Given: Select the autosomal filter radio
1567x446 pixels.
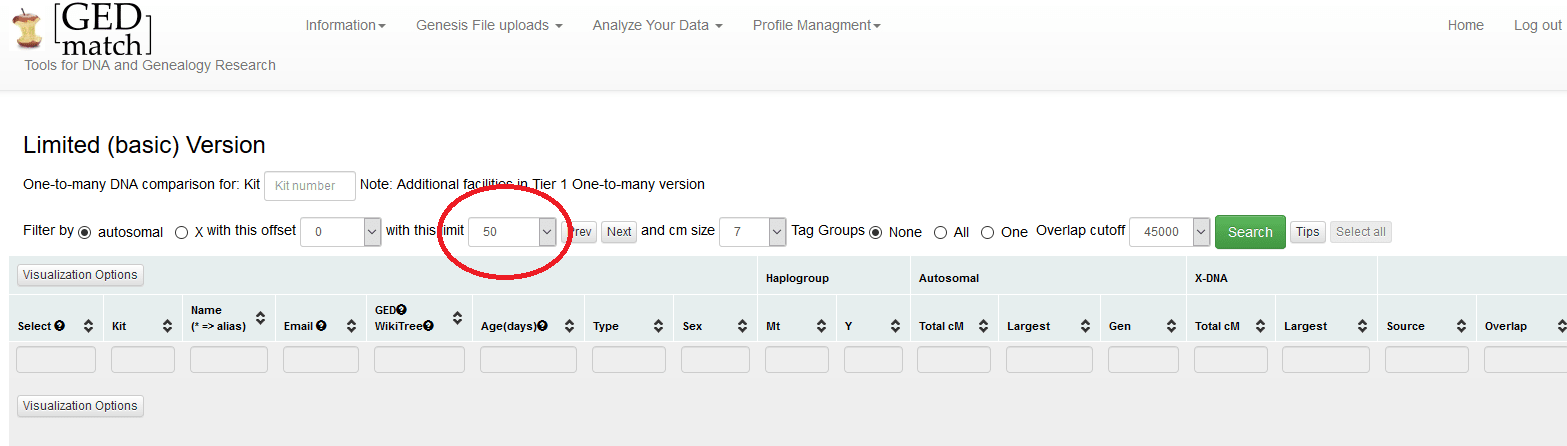Looking at the screenshot, I should [x=84, y=232].
